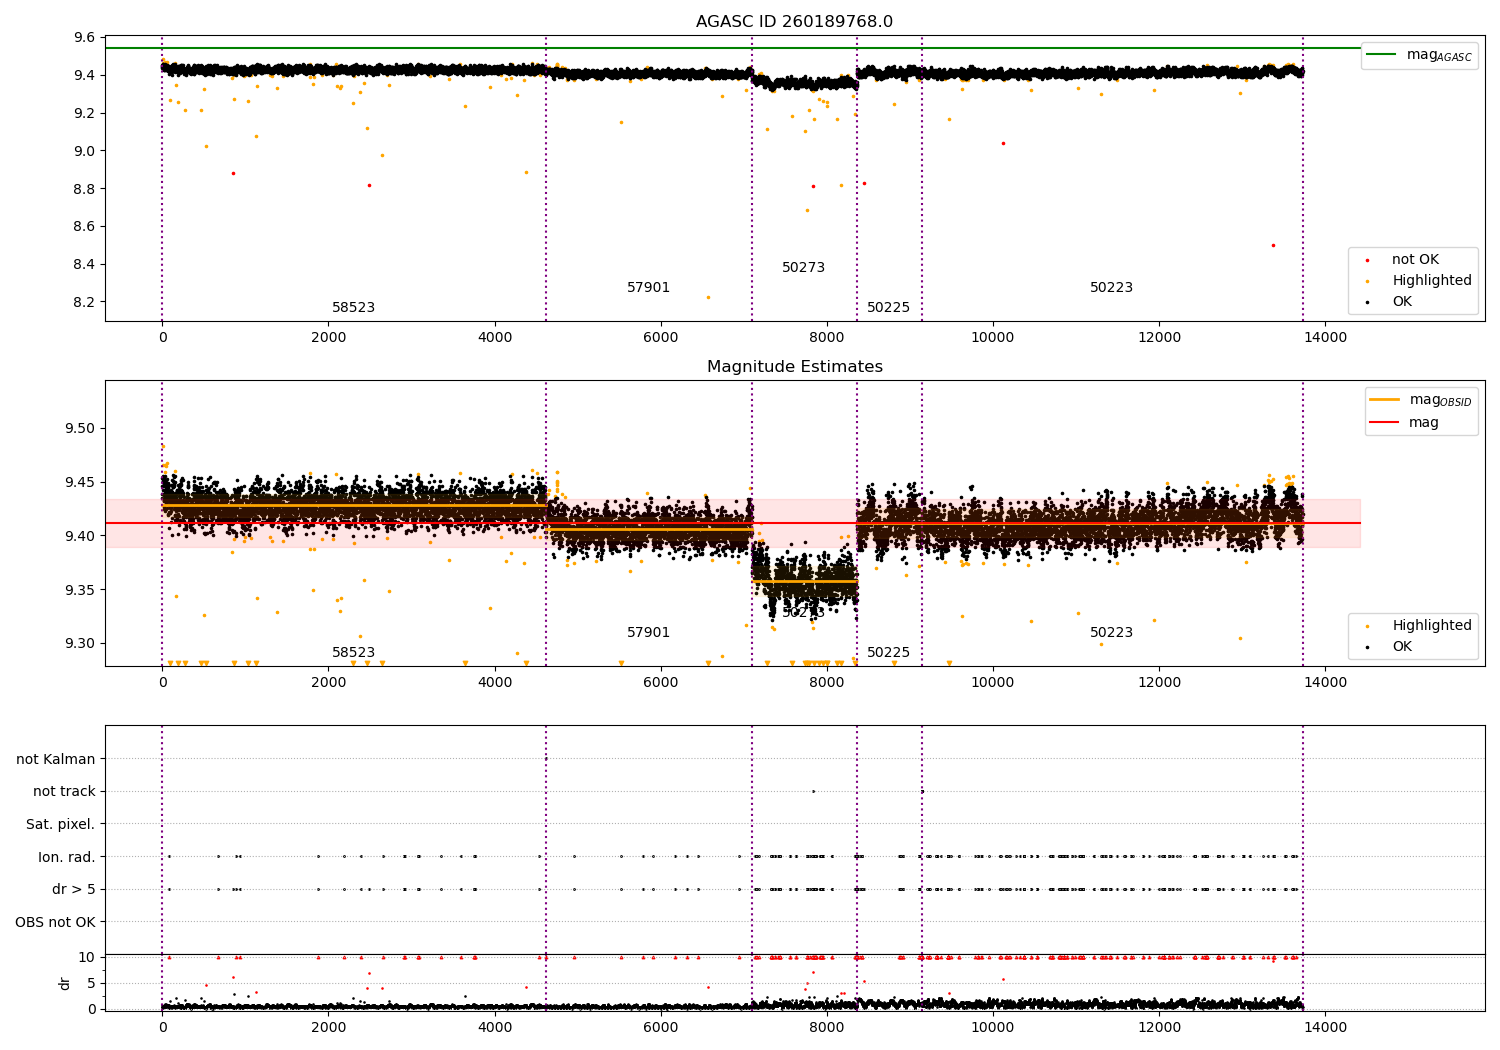
Task: Click the 9.6 tick on the top y-axis
Action: point(85,38)
